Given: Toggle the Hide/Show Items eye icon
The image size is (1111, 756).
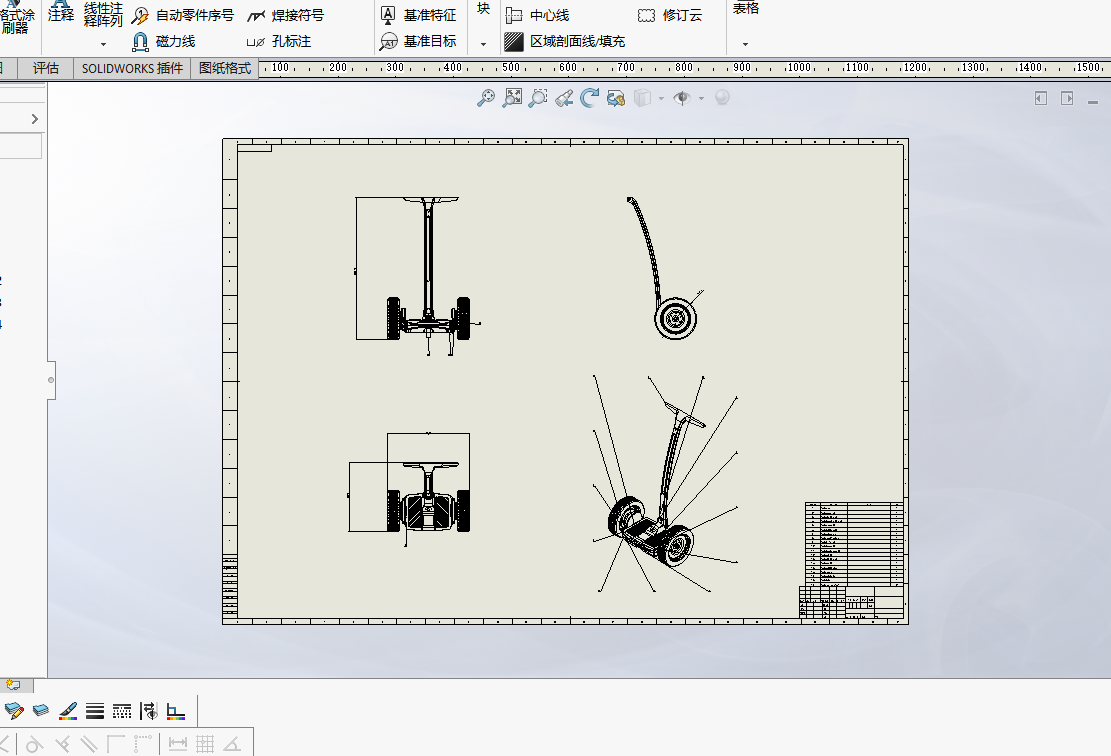Looking at the screenshot, I should coord(682,98).
